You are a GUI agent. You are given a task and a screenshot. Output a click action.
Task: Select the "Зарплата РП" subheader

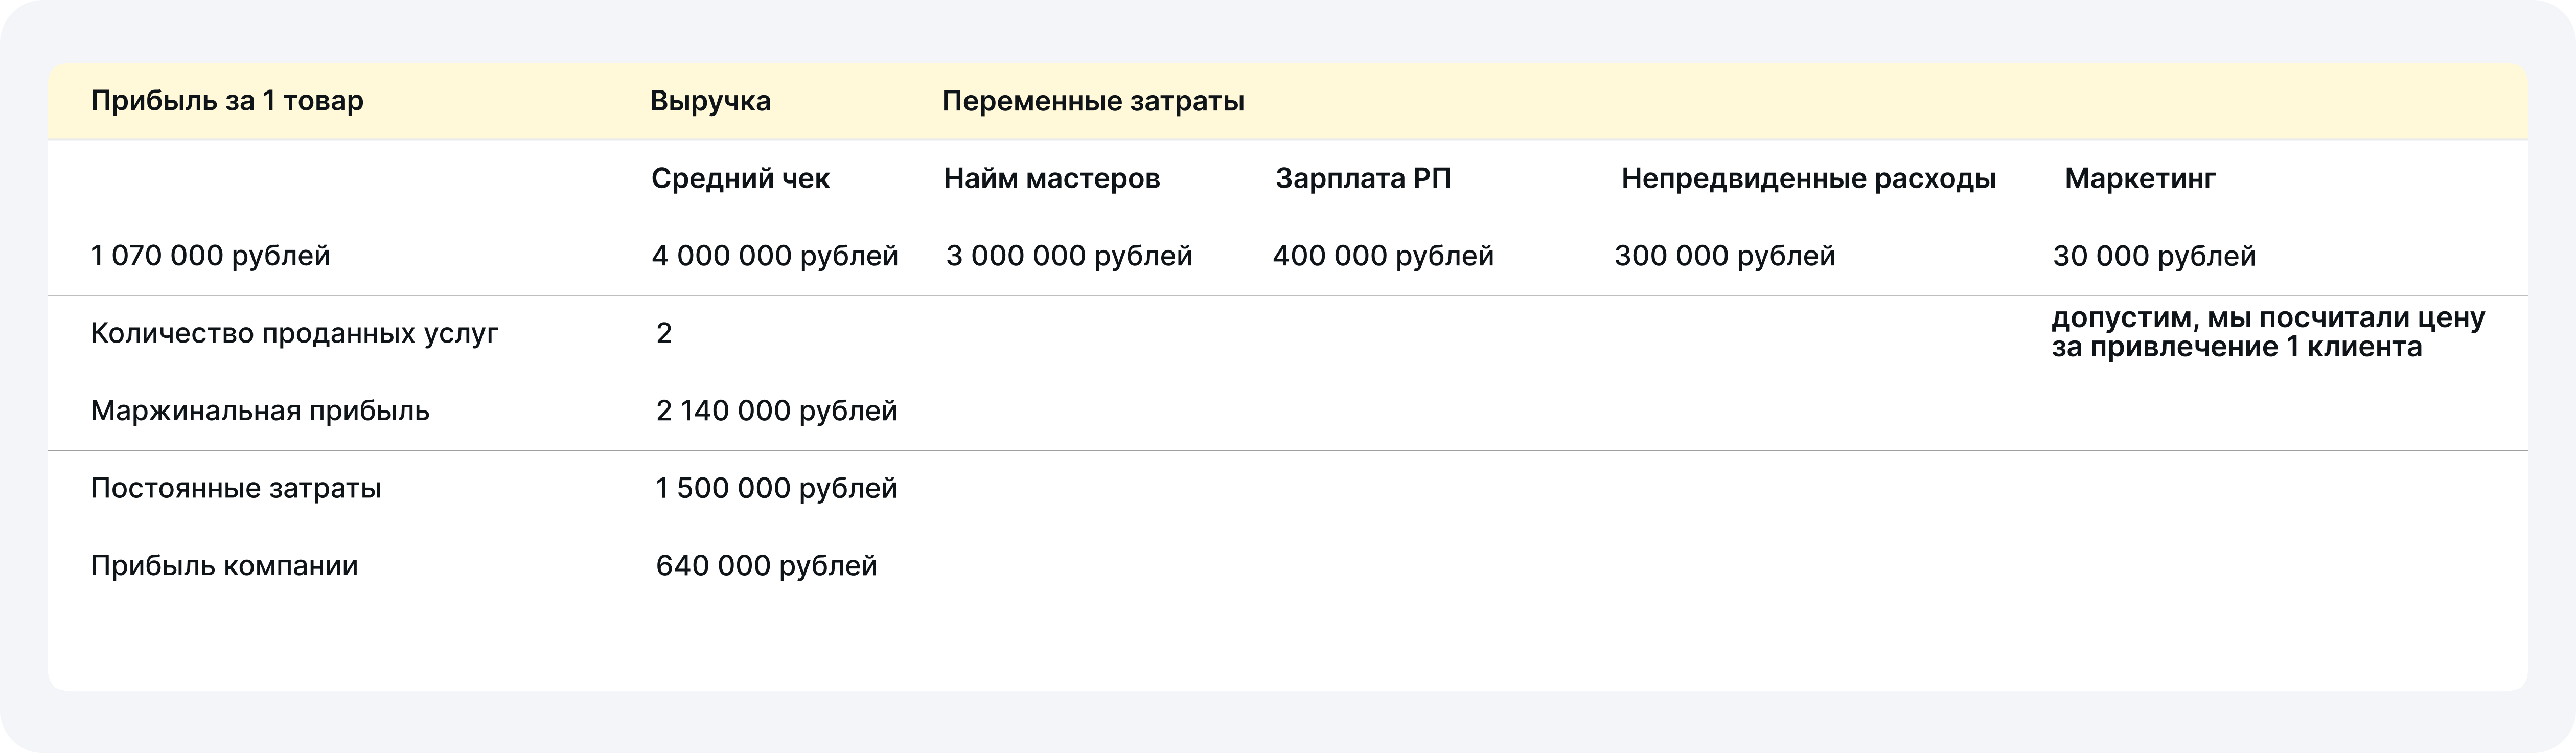pos(1363,179)
